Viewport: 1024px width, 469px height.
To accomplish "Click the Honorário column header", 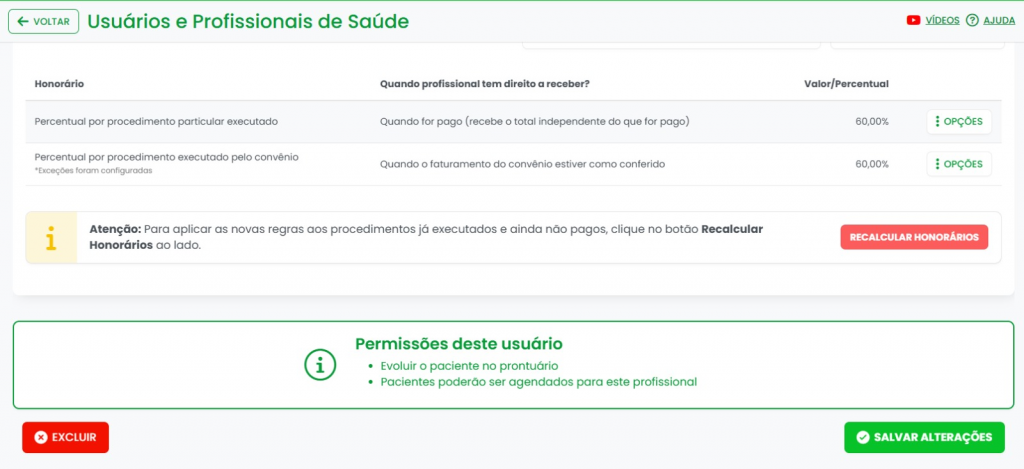I will coord(59,84).
